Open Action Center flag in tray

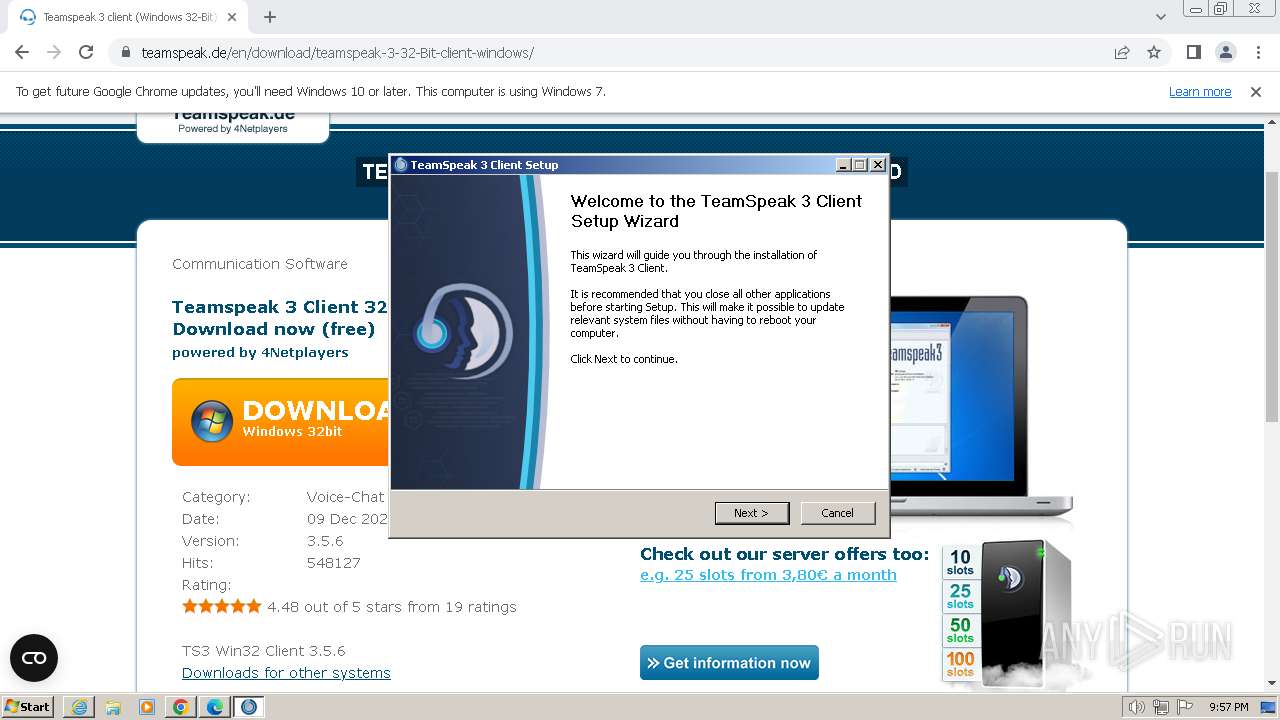[x=1185, y=707]
